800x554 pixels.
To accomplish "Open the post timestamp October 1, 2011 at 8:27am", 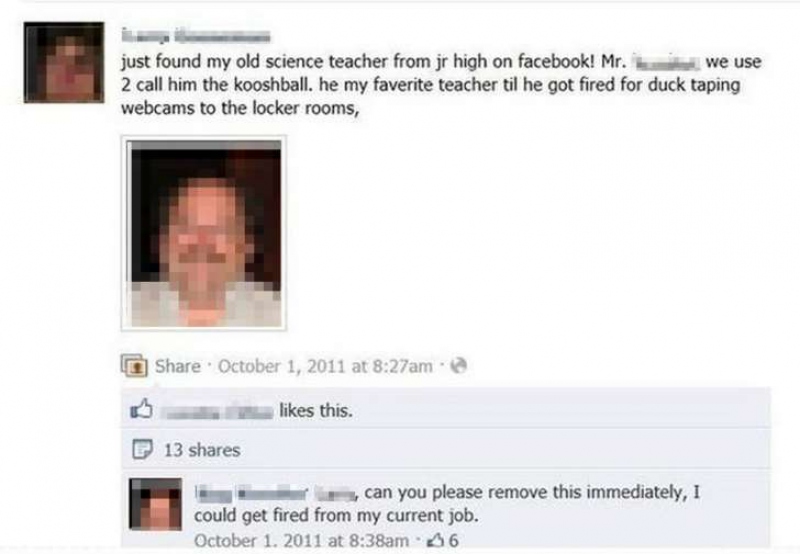I will click(326, 366).
